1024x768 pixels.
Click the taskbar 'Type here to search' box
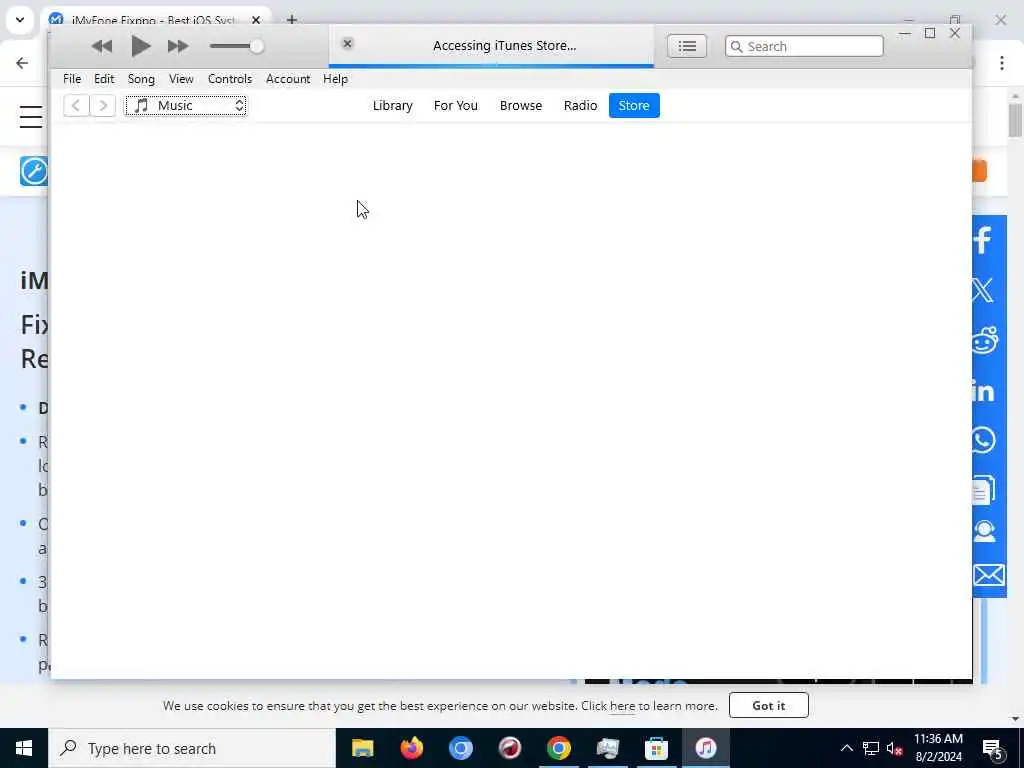[192, 748]
